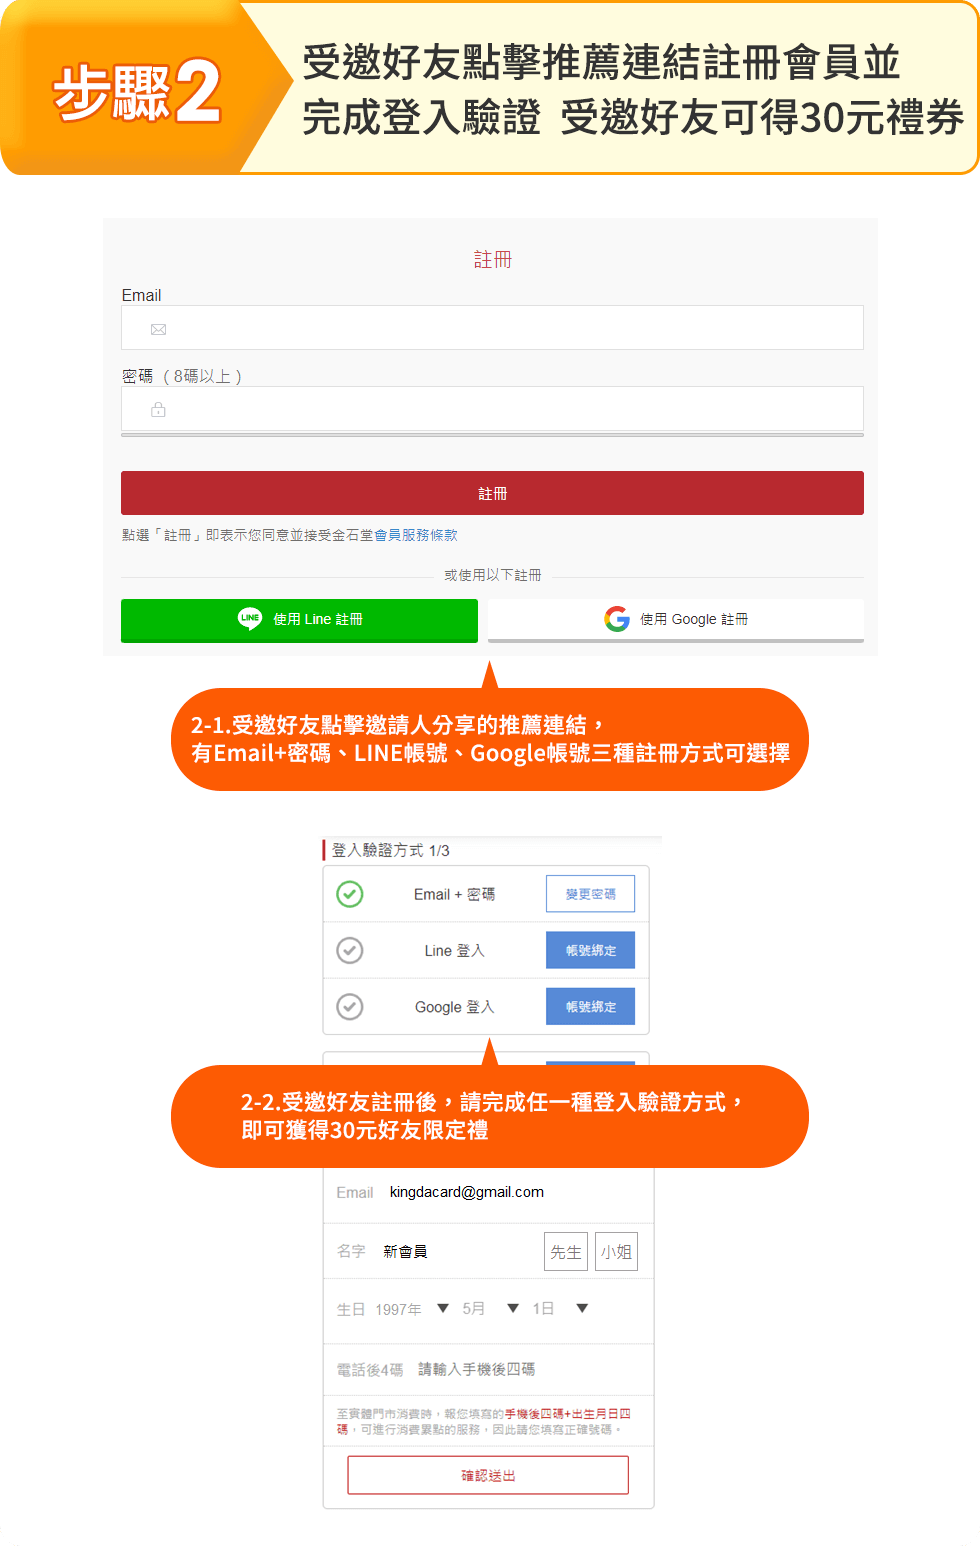Click the 確認送出 submit button

[x=488, y=1475]
